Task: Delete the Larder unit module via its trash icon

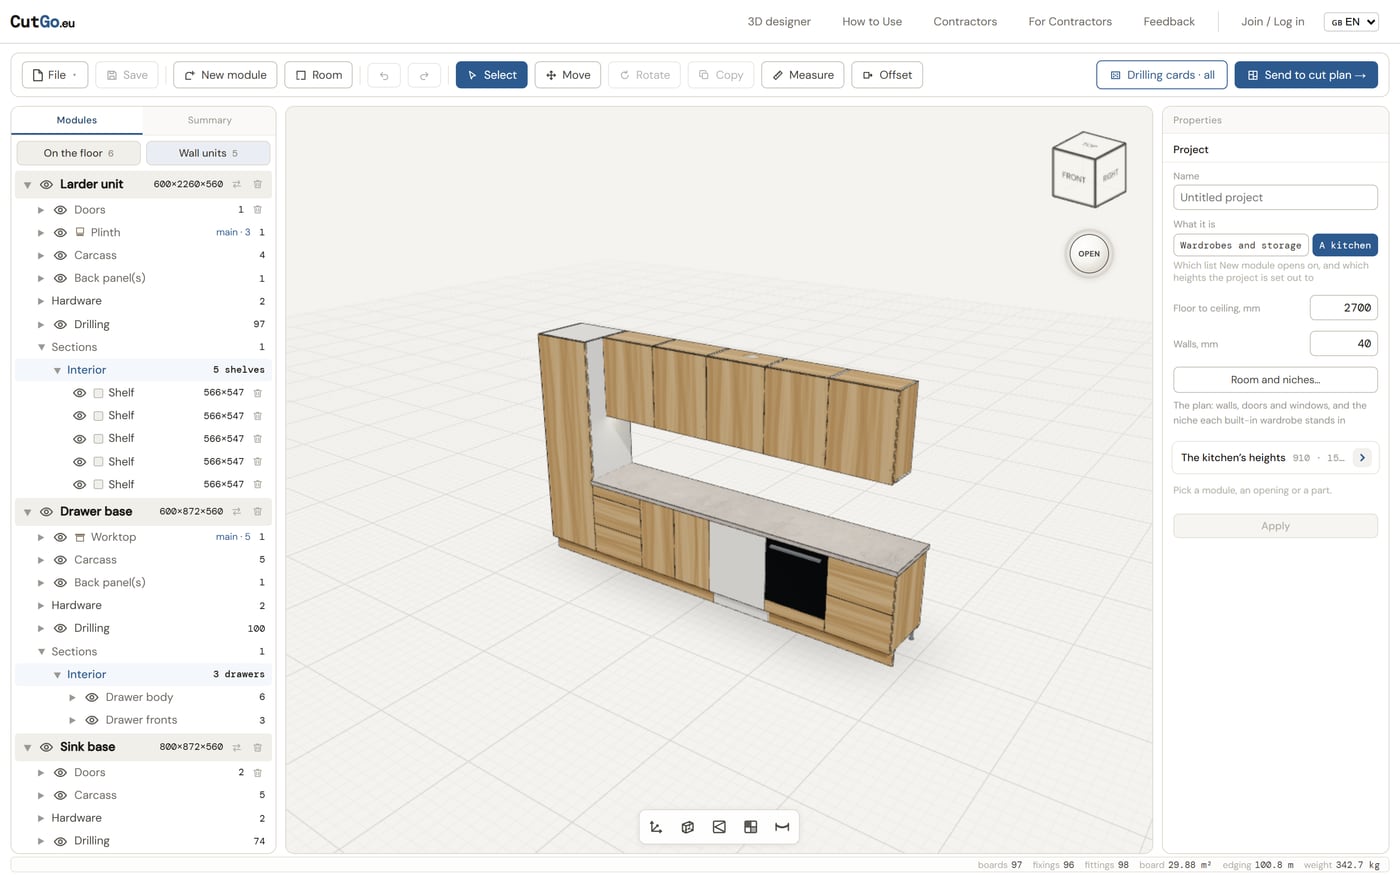Action: [257, 184]
